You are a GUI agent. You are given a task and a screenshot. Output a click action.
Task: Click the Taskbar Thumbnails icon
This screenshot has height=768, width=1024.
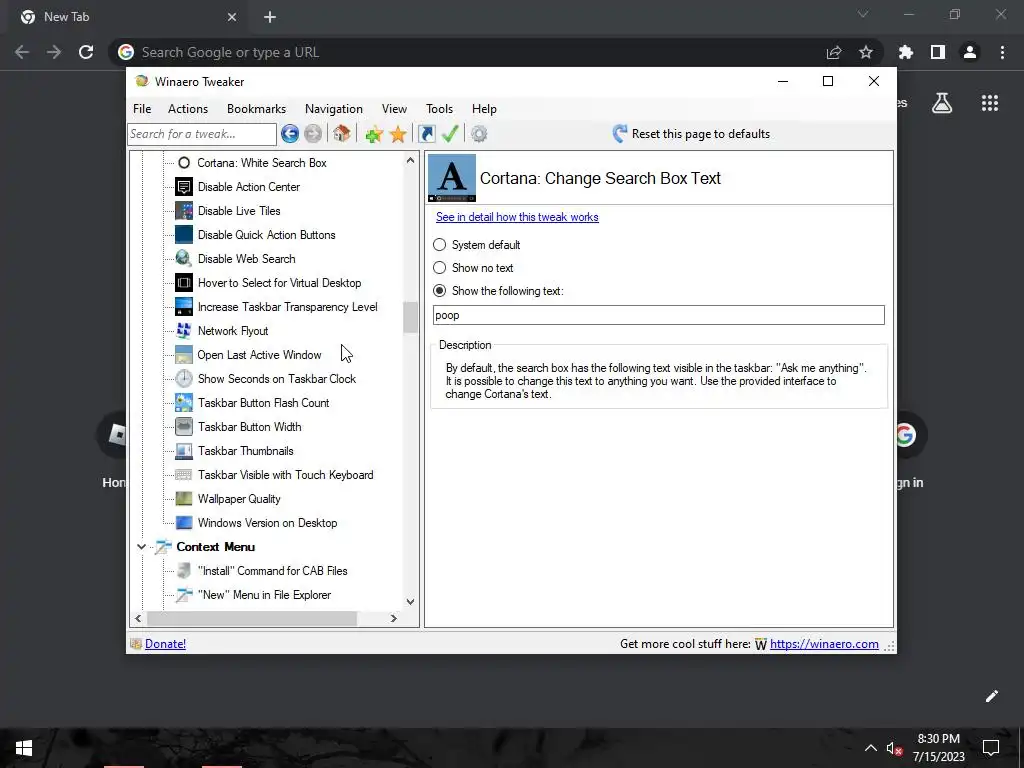(x=184, y=451)
